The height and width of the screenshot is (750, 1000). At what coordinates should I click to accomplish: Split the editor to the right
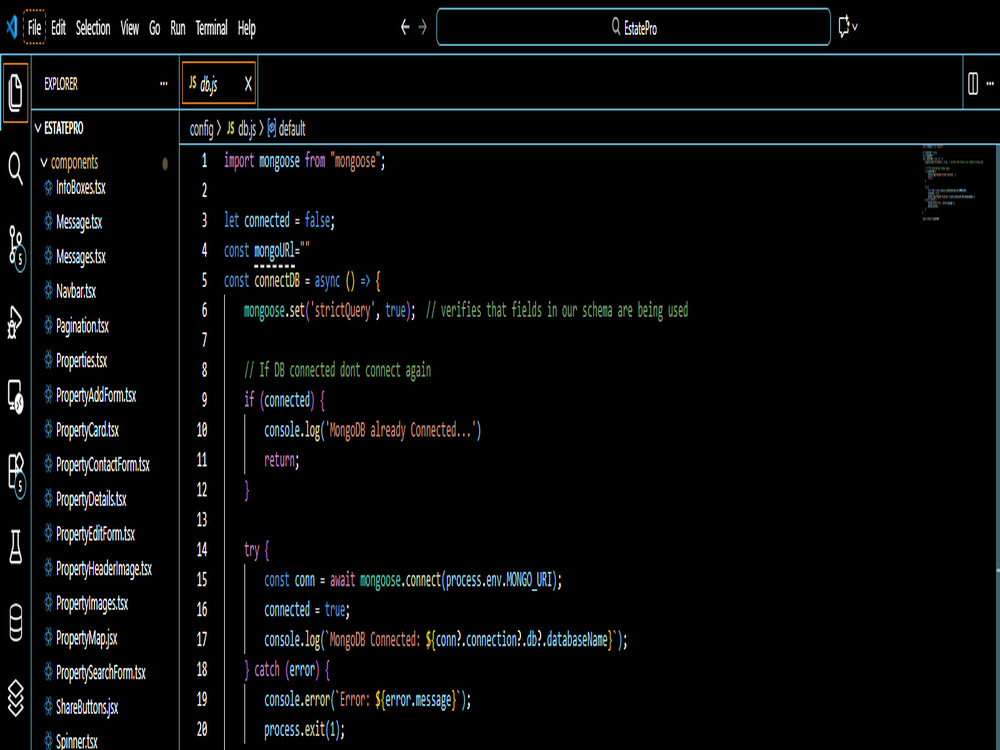coord(973,83)
